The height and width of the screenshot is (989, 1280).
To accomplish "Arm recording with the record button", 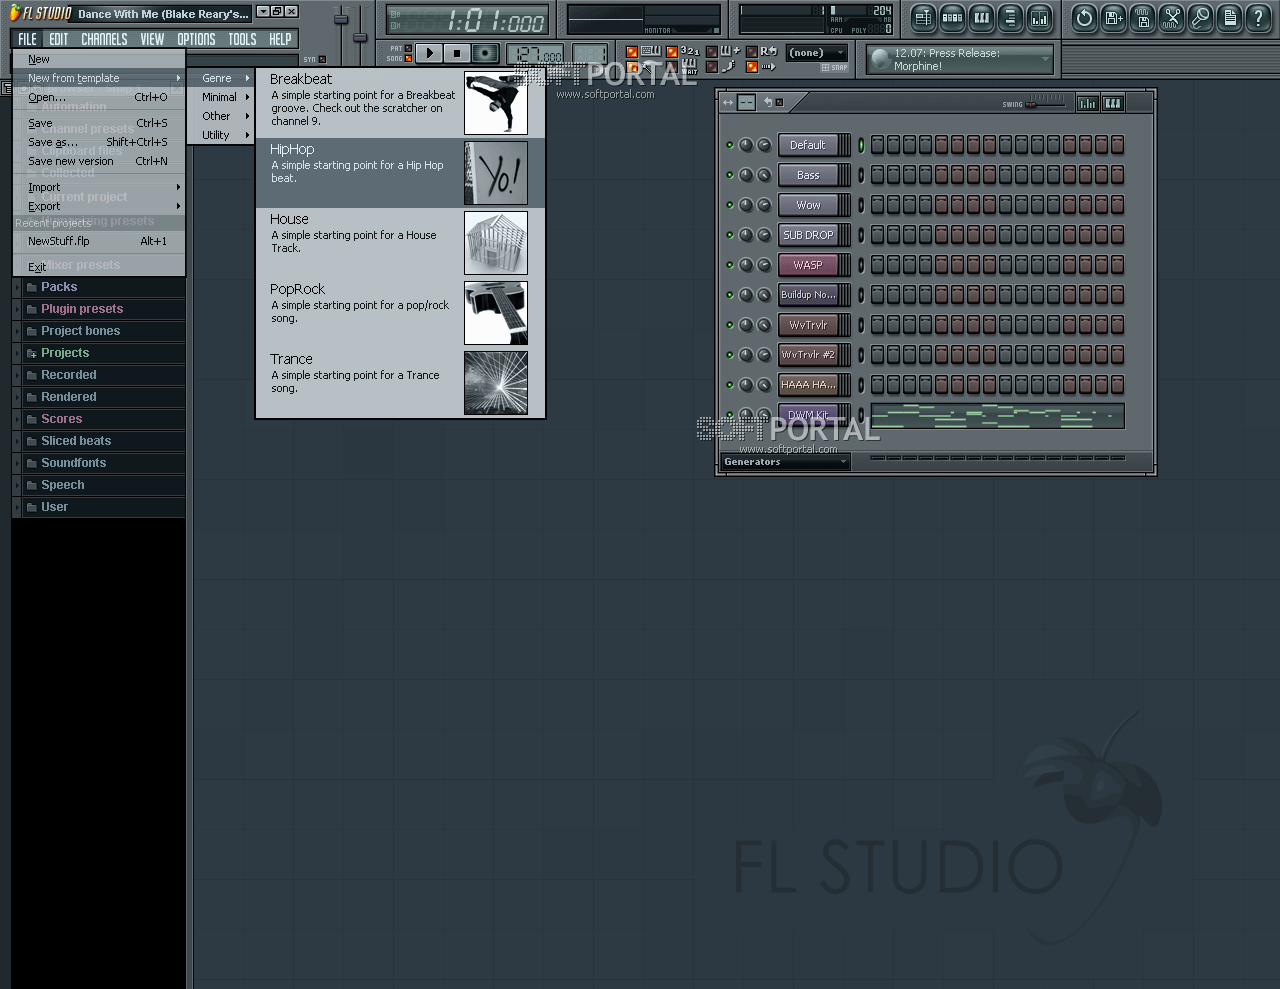I will click(x=485, y=53).
